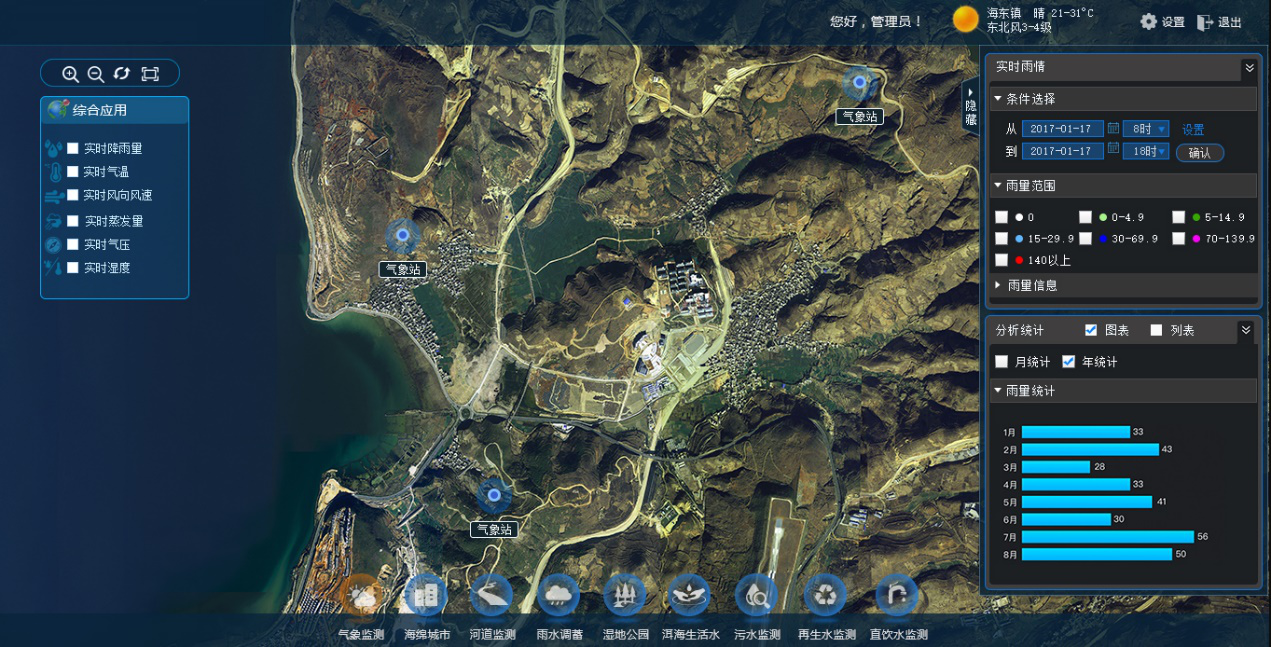Viewport: 1271px width, 647px height.
Task: Select 再生水监测 in the bottom menu
Action: [x=826, y=596]
